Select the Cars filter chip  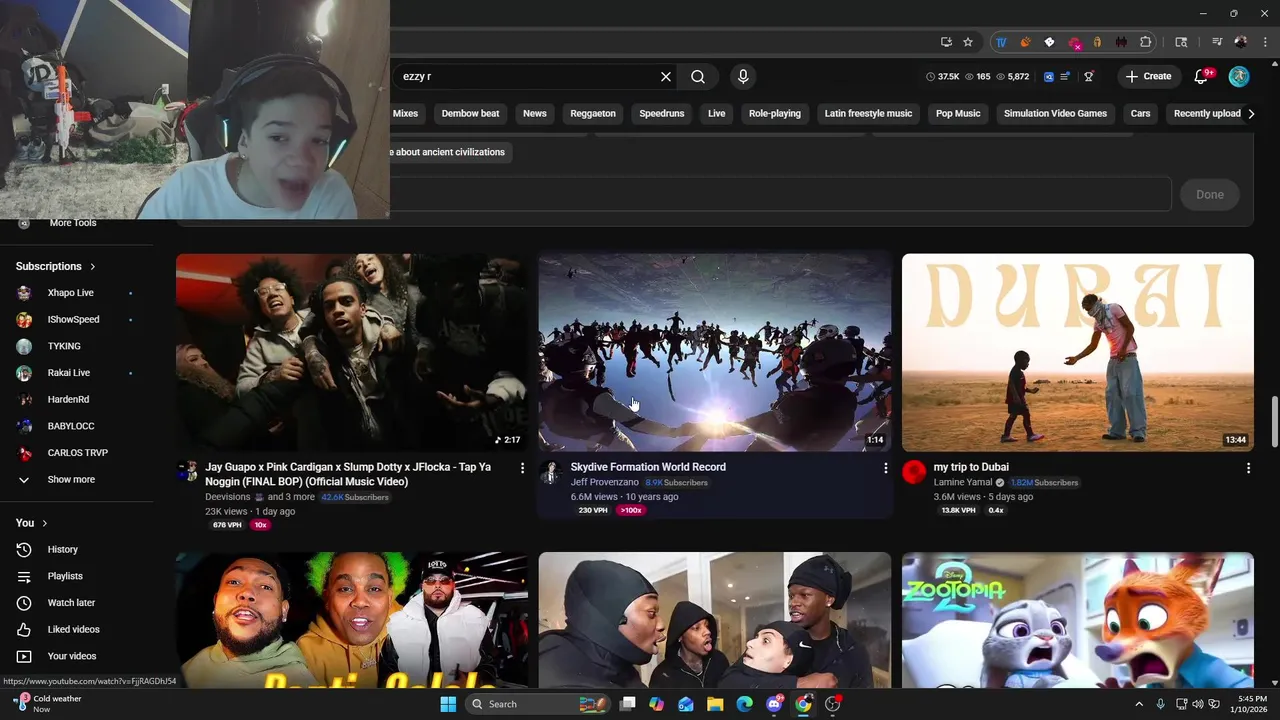coord(1140,113)
